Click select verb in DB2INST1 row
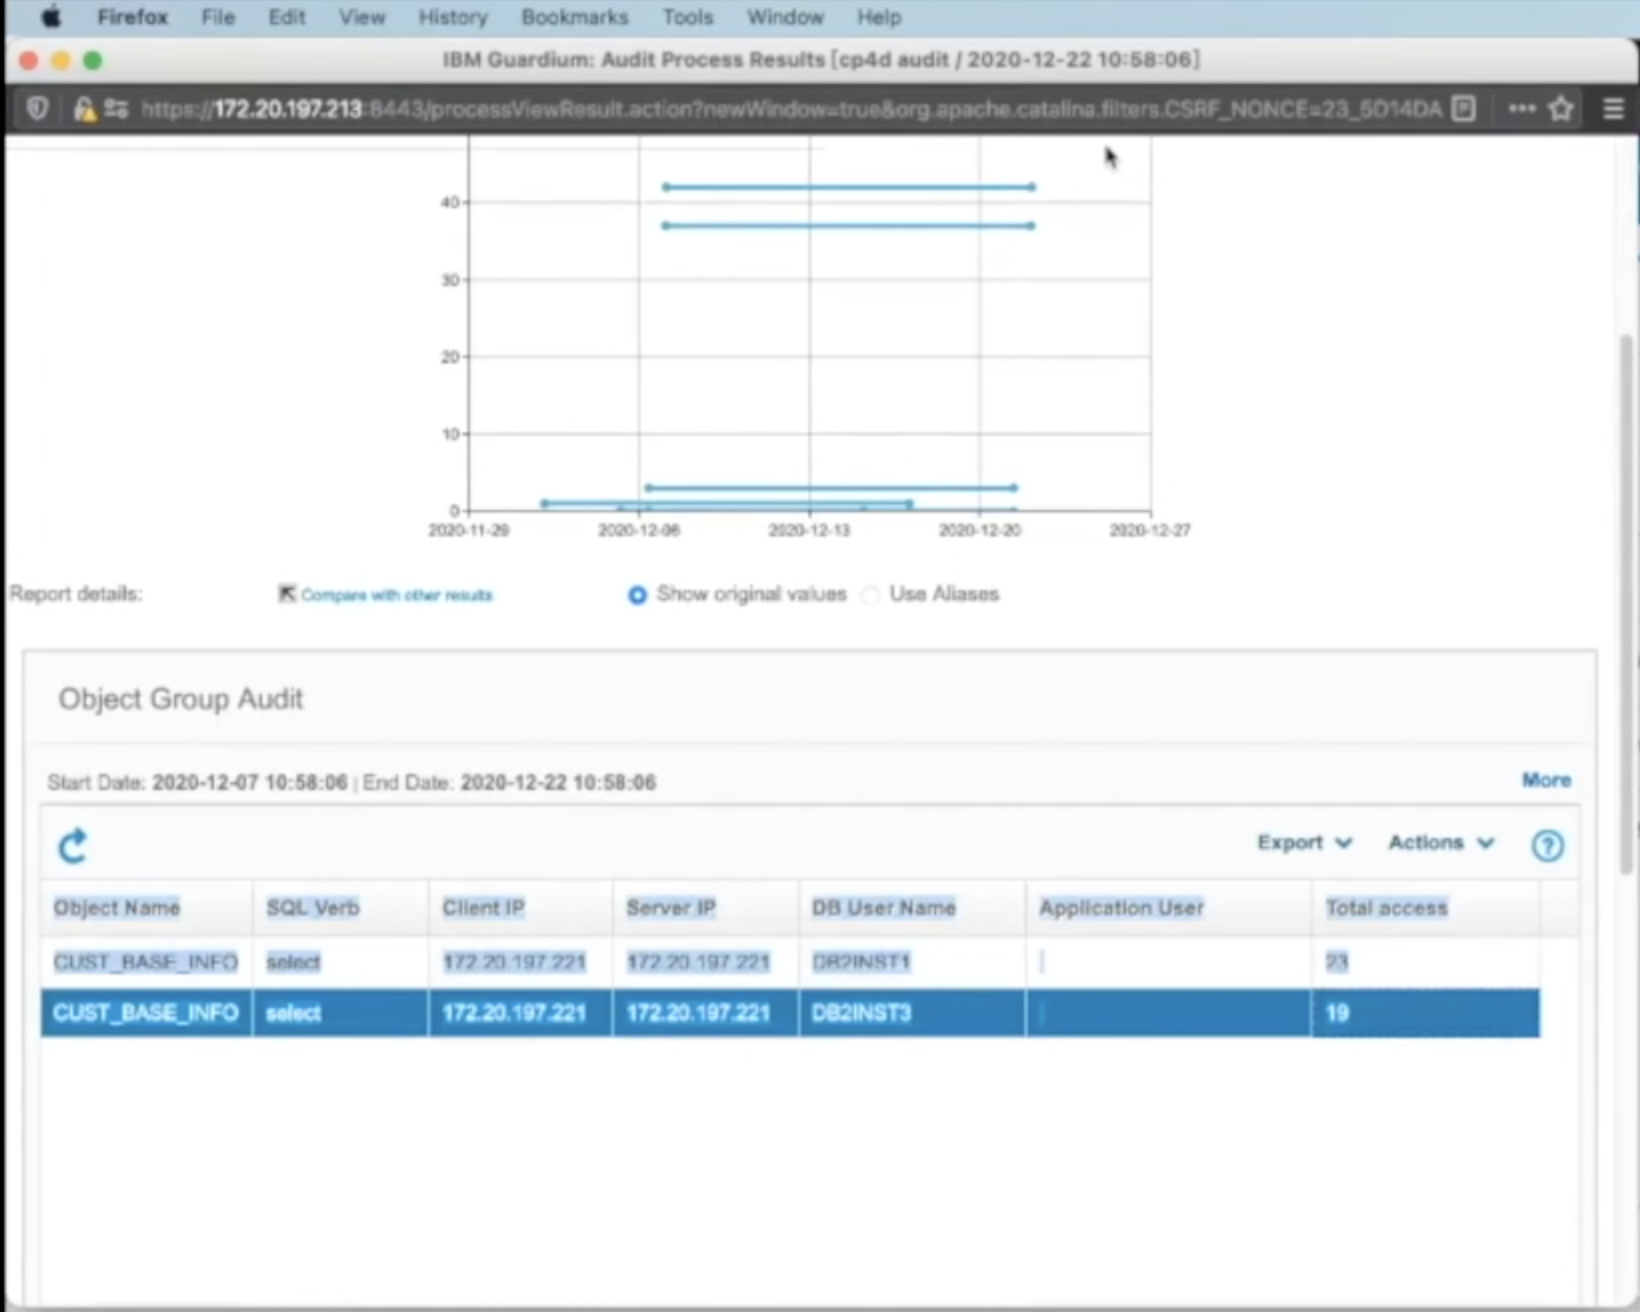 293,962
